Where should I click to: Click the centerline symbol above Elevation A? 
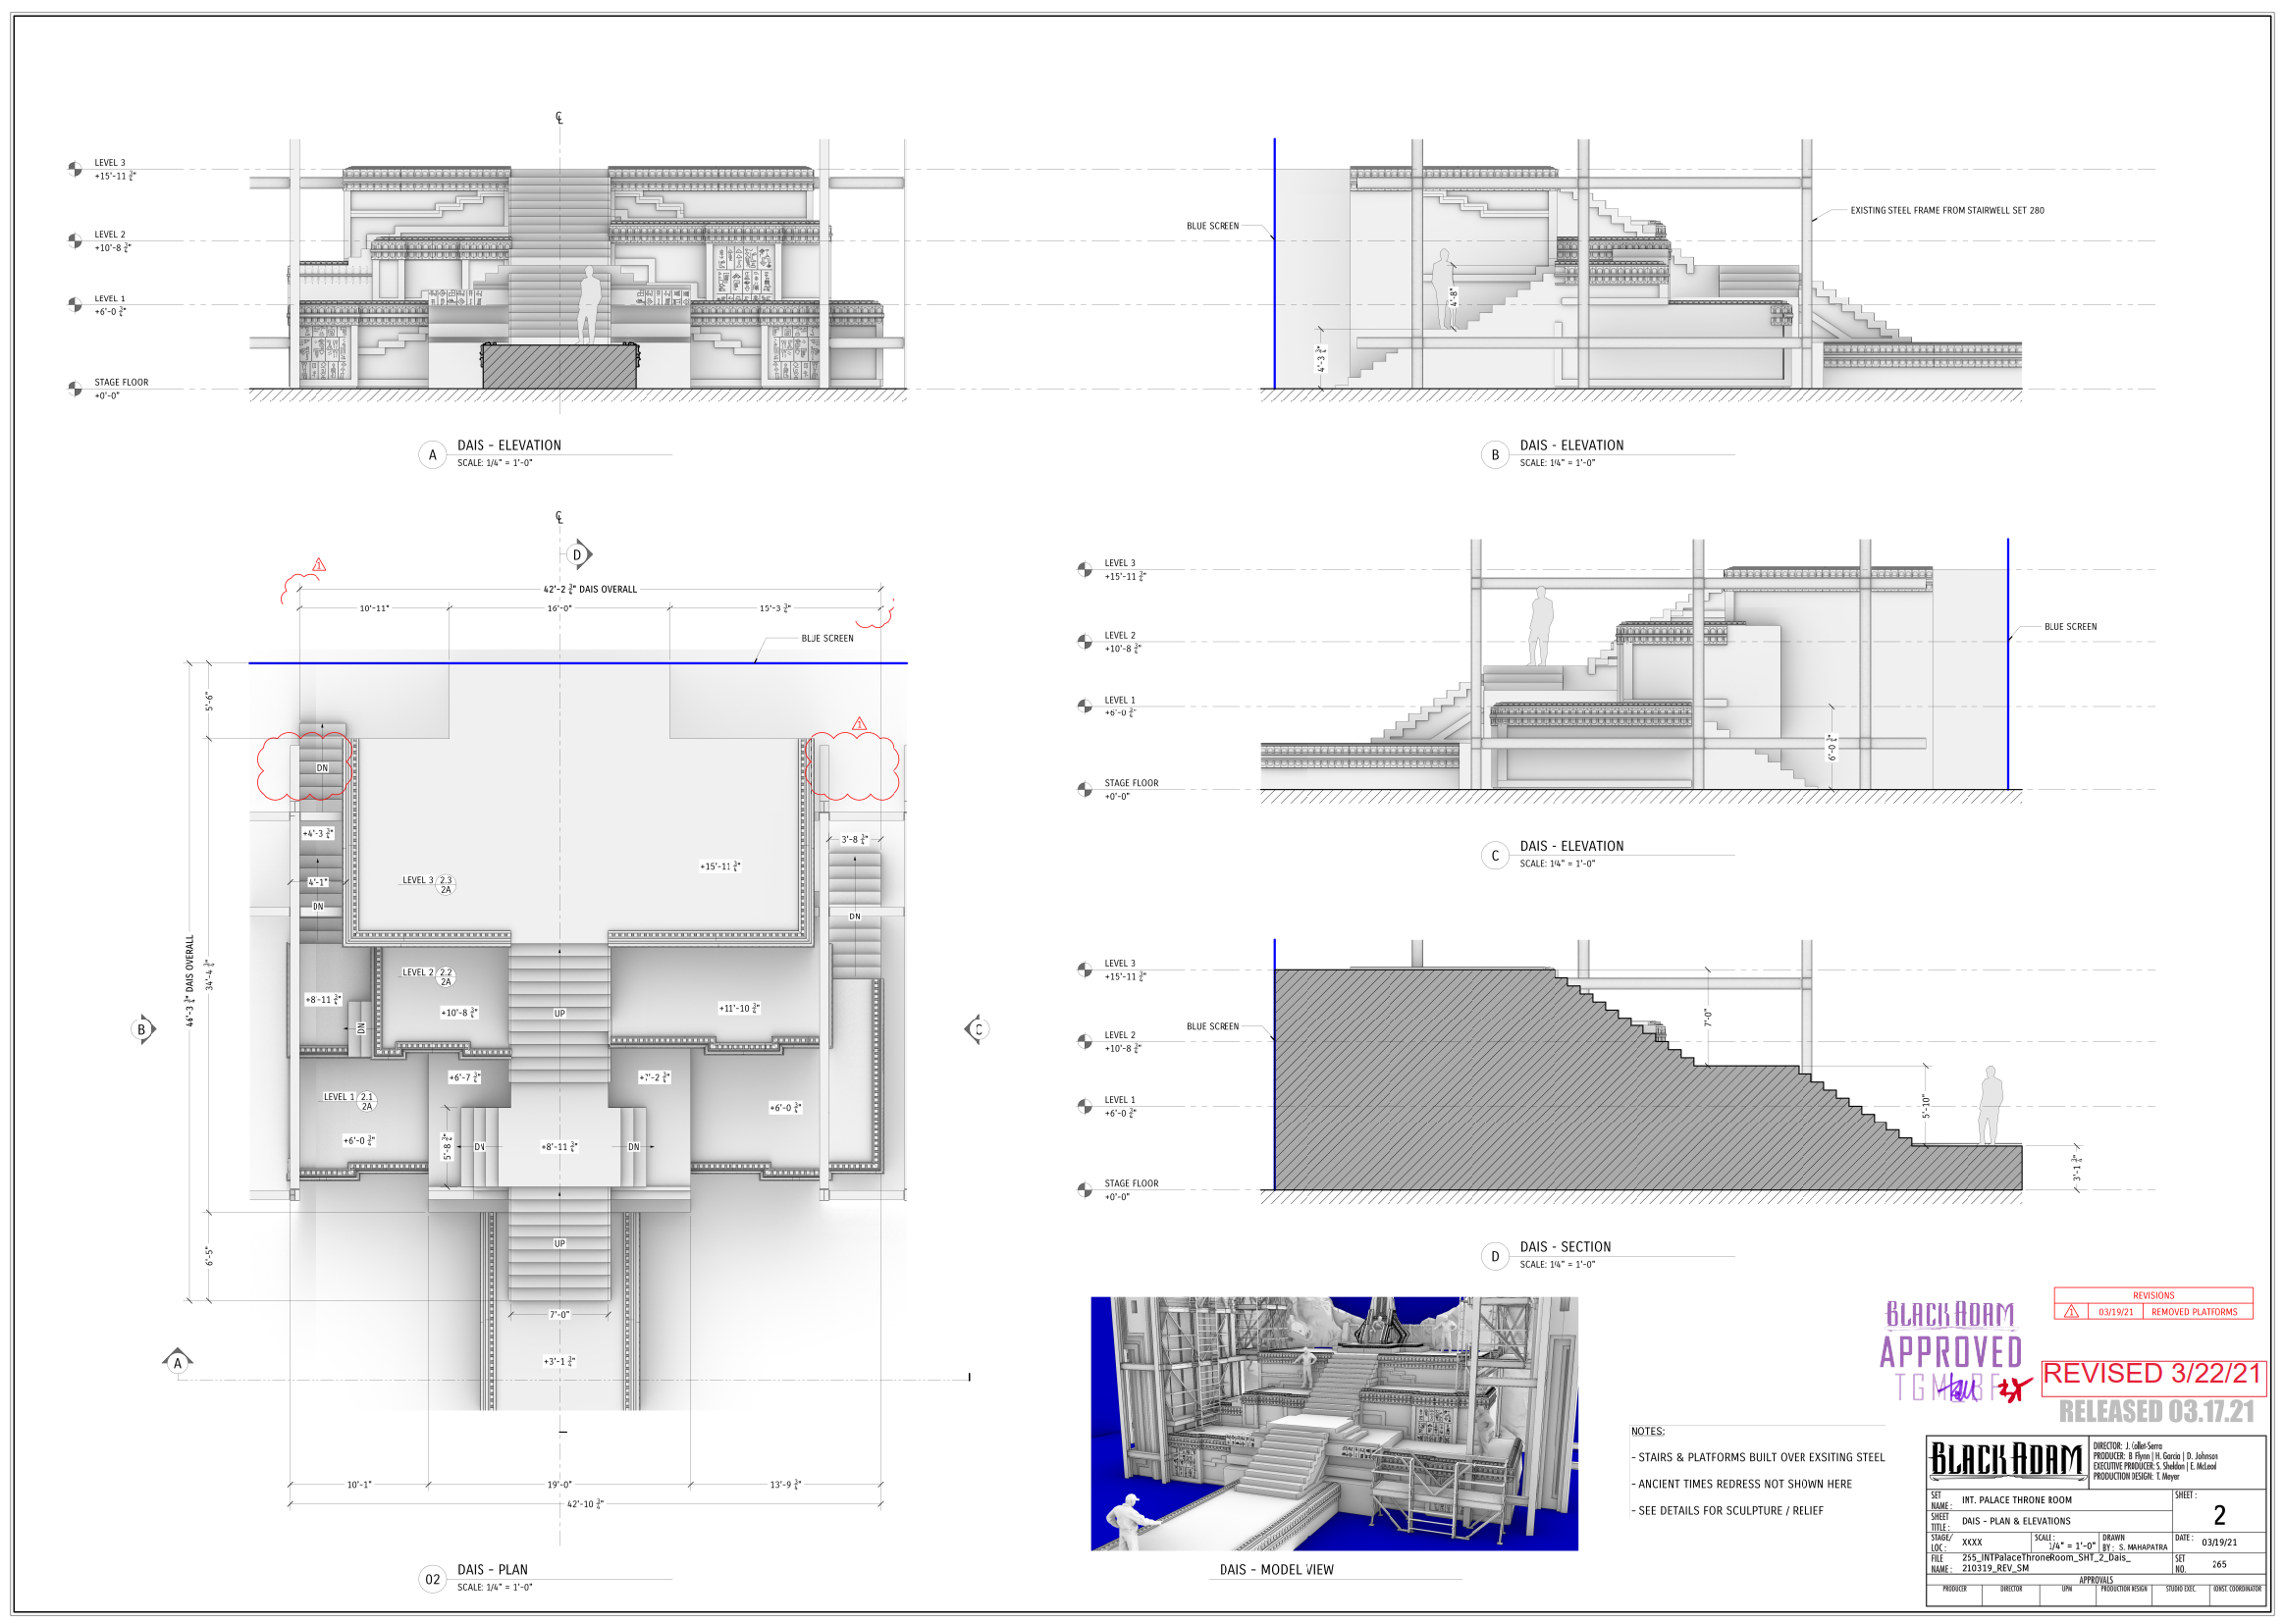[559, 118]
